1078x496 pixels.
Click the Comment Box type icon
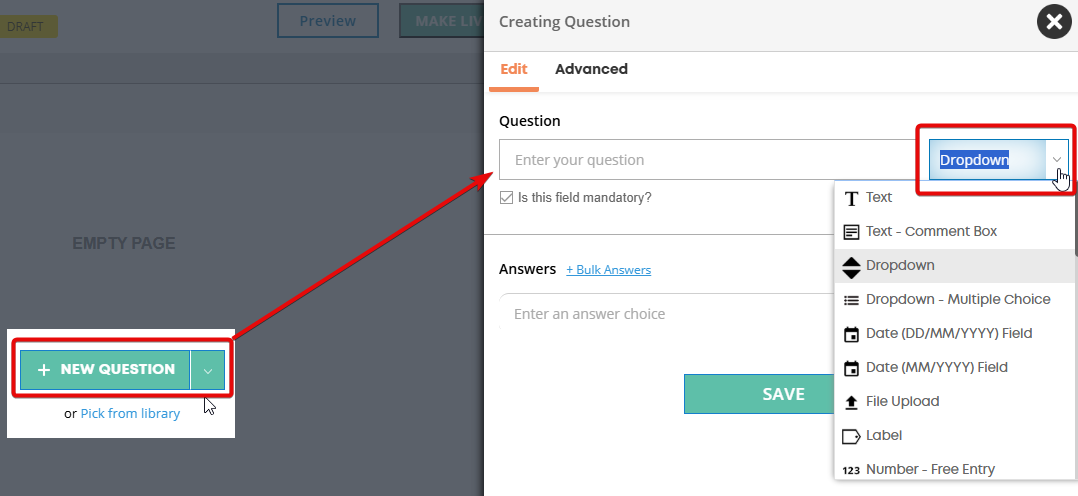pos(851,232)
